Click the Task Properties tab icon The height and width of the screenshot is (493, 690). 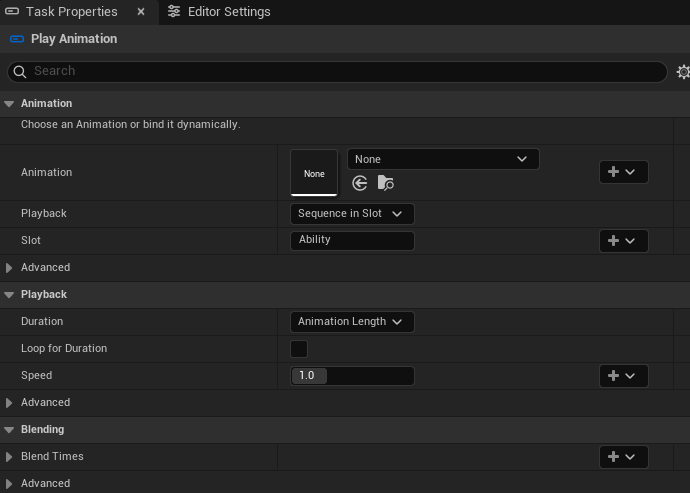(x=12, y=11)
